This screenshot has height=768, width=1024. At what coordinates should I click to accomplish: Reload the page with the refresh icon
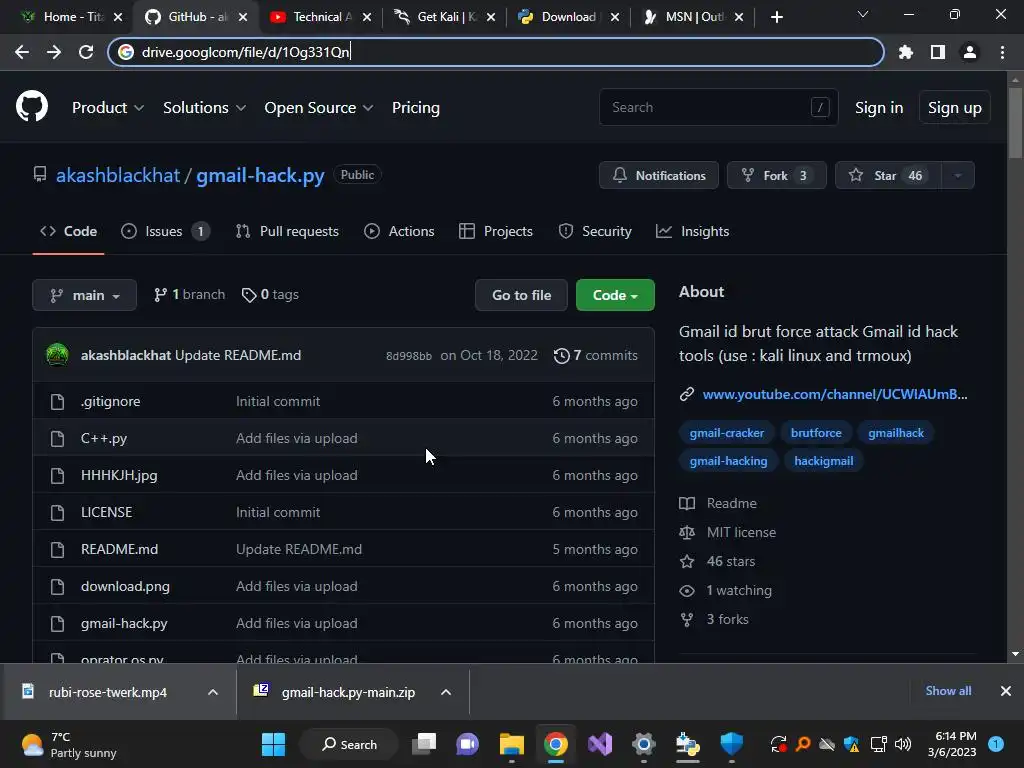coord(86,52)
